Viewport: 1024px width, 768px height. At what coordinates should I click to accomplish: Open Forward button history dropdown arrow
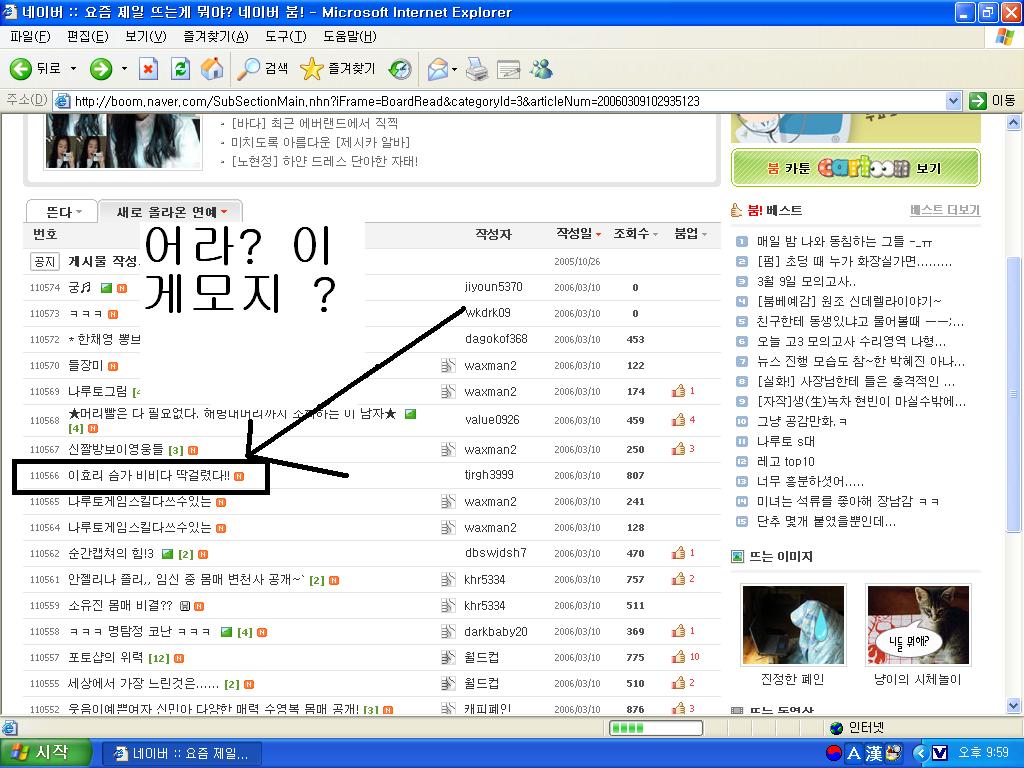[124, 69]
